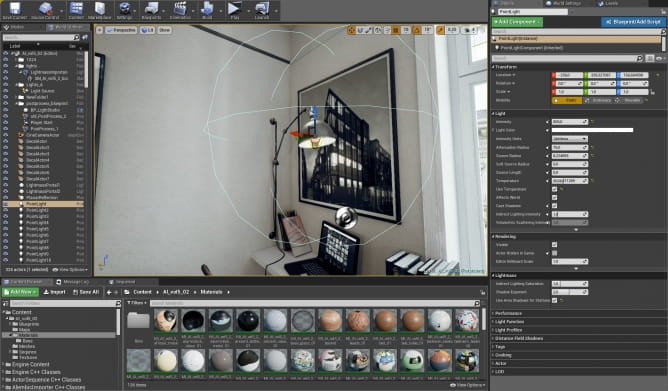Click the green Add Component button

(517, 21)
